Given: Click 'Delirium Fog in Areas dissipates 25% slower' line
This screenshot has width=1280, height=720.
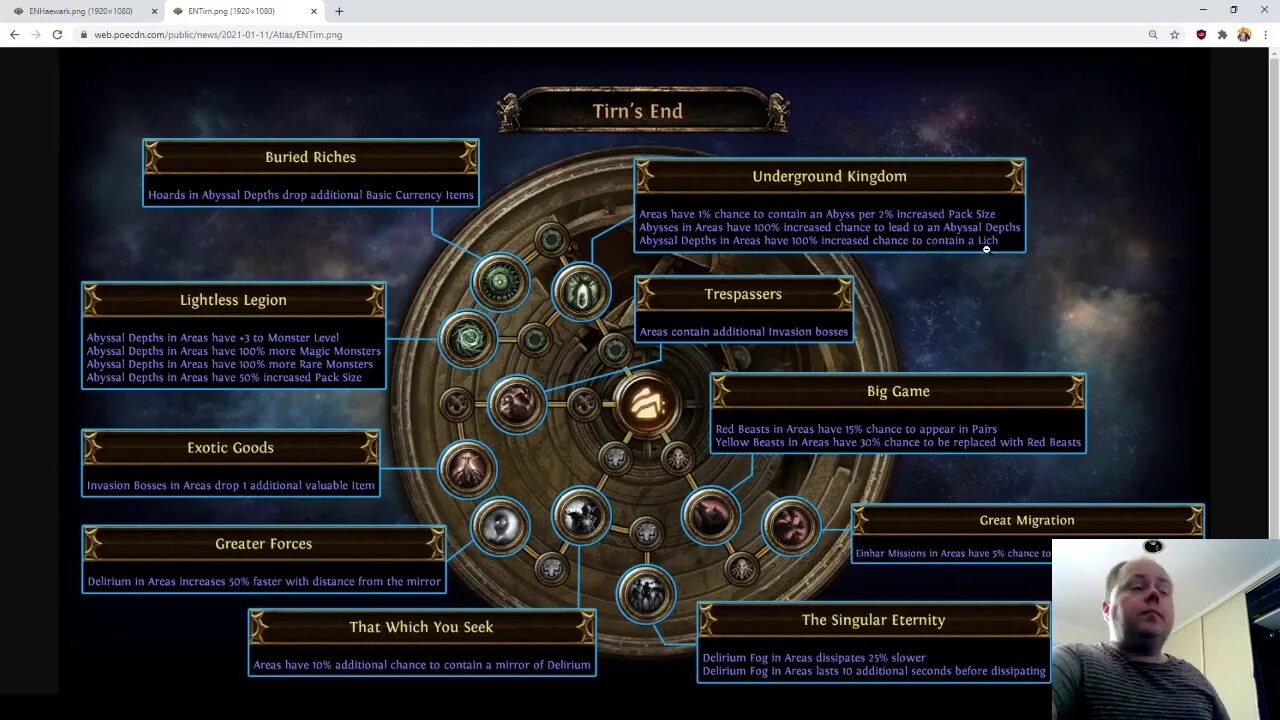Looking at the screenshot, I should click(x=814, y=658).
